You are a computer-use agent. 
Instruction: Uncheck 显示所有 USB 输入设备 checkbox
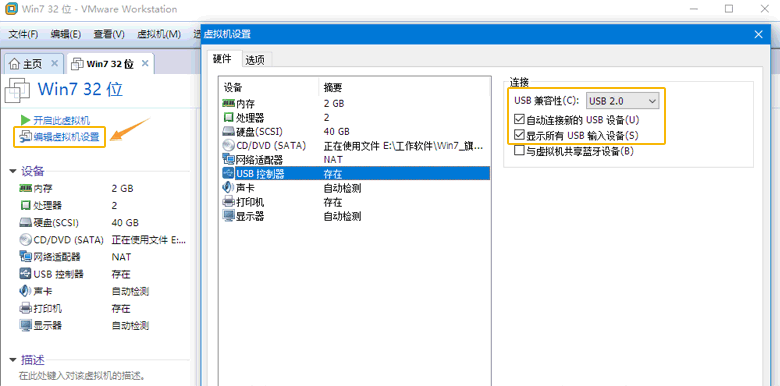519,135
